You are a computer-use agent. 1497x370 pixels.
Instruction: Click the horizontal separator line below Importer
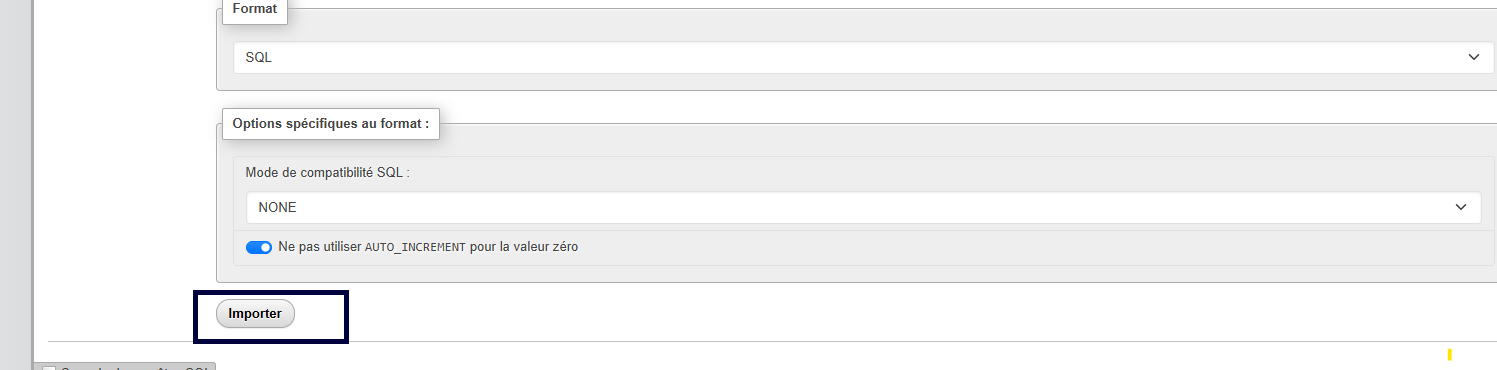[x=772, y=341]
